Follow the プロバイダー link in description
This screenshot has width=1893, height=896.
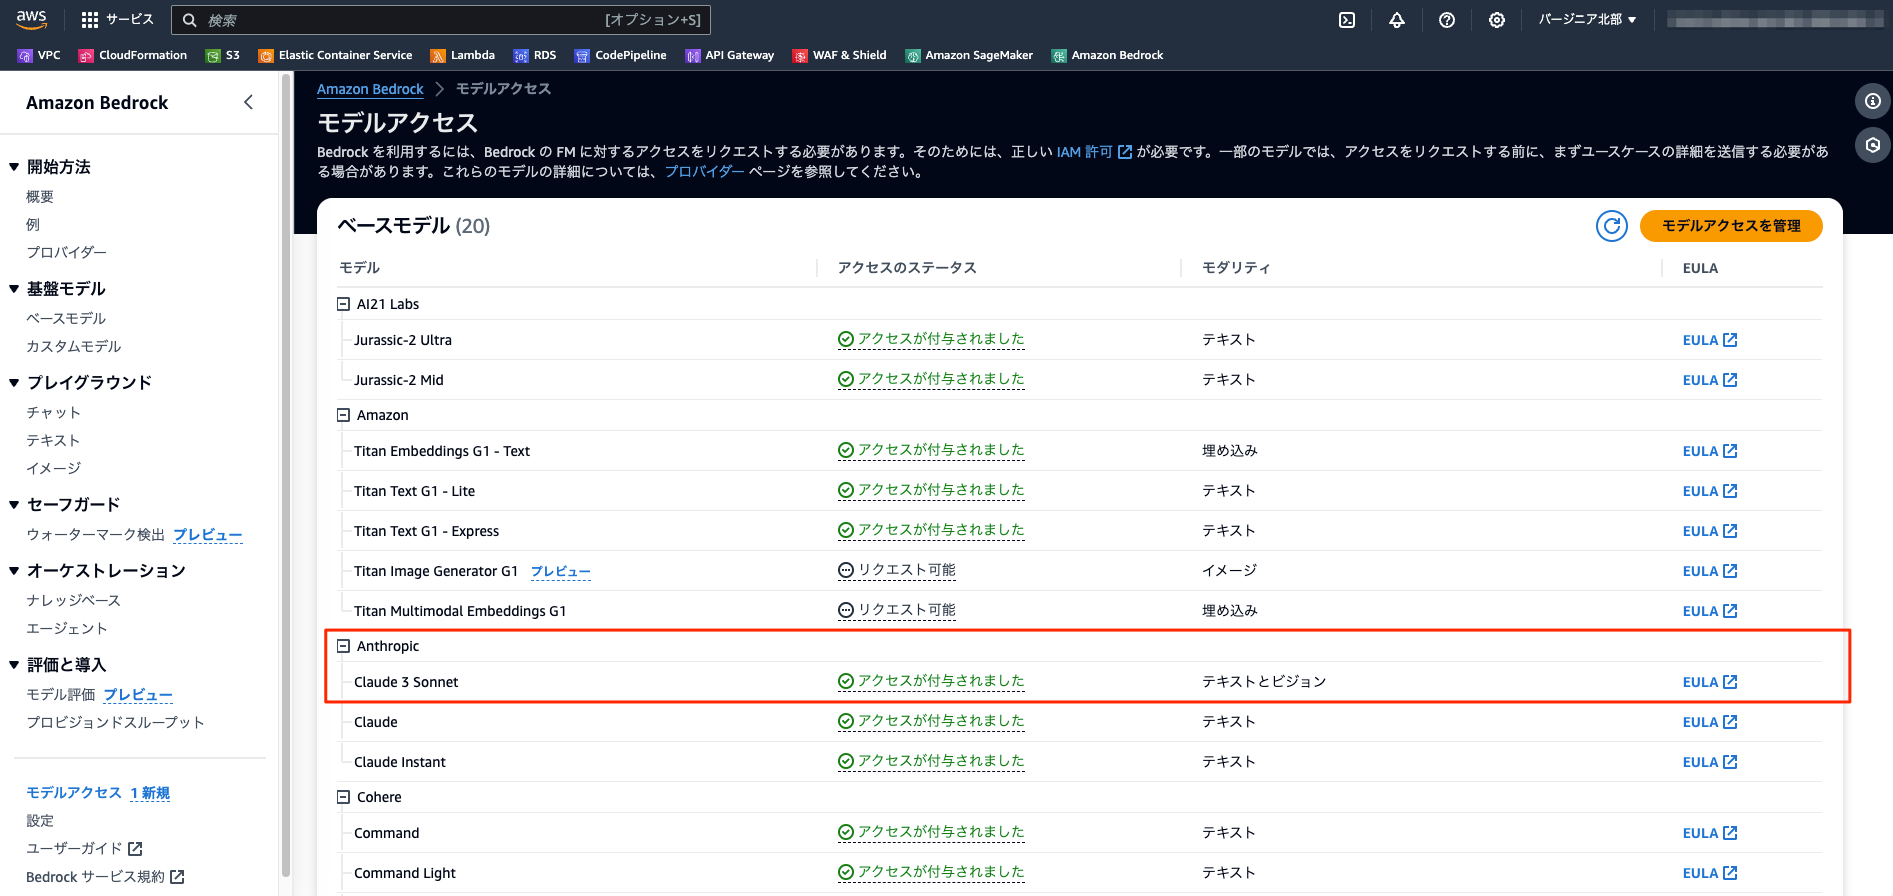[x=704, y=172]
